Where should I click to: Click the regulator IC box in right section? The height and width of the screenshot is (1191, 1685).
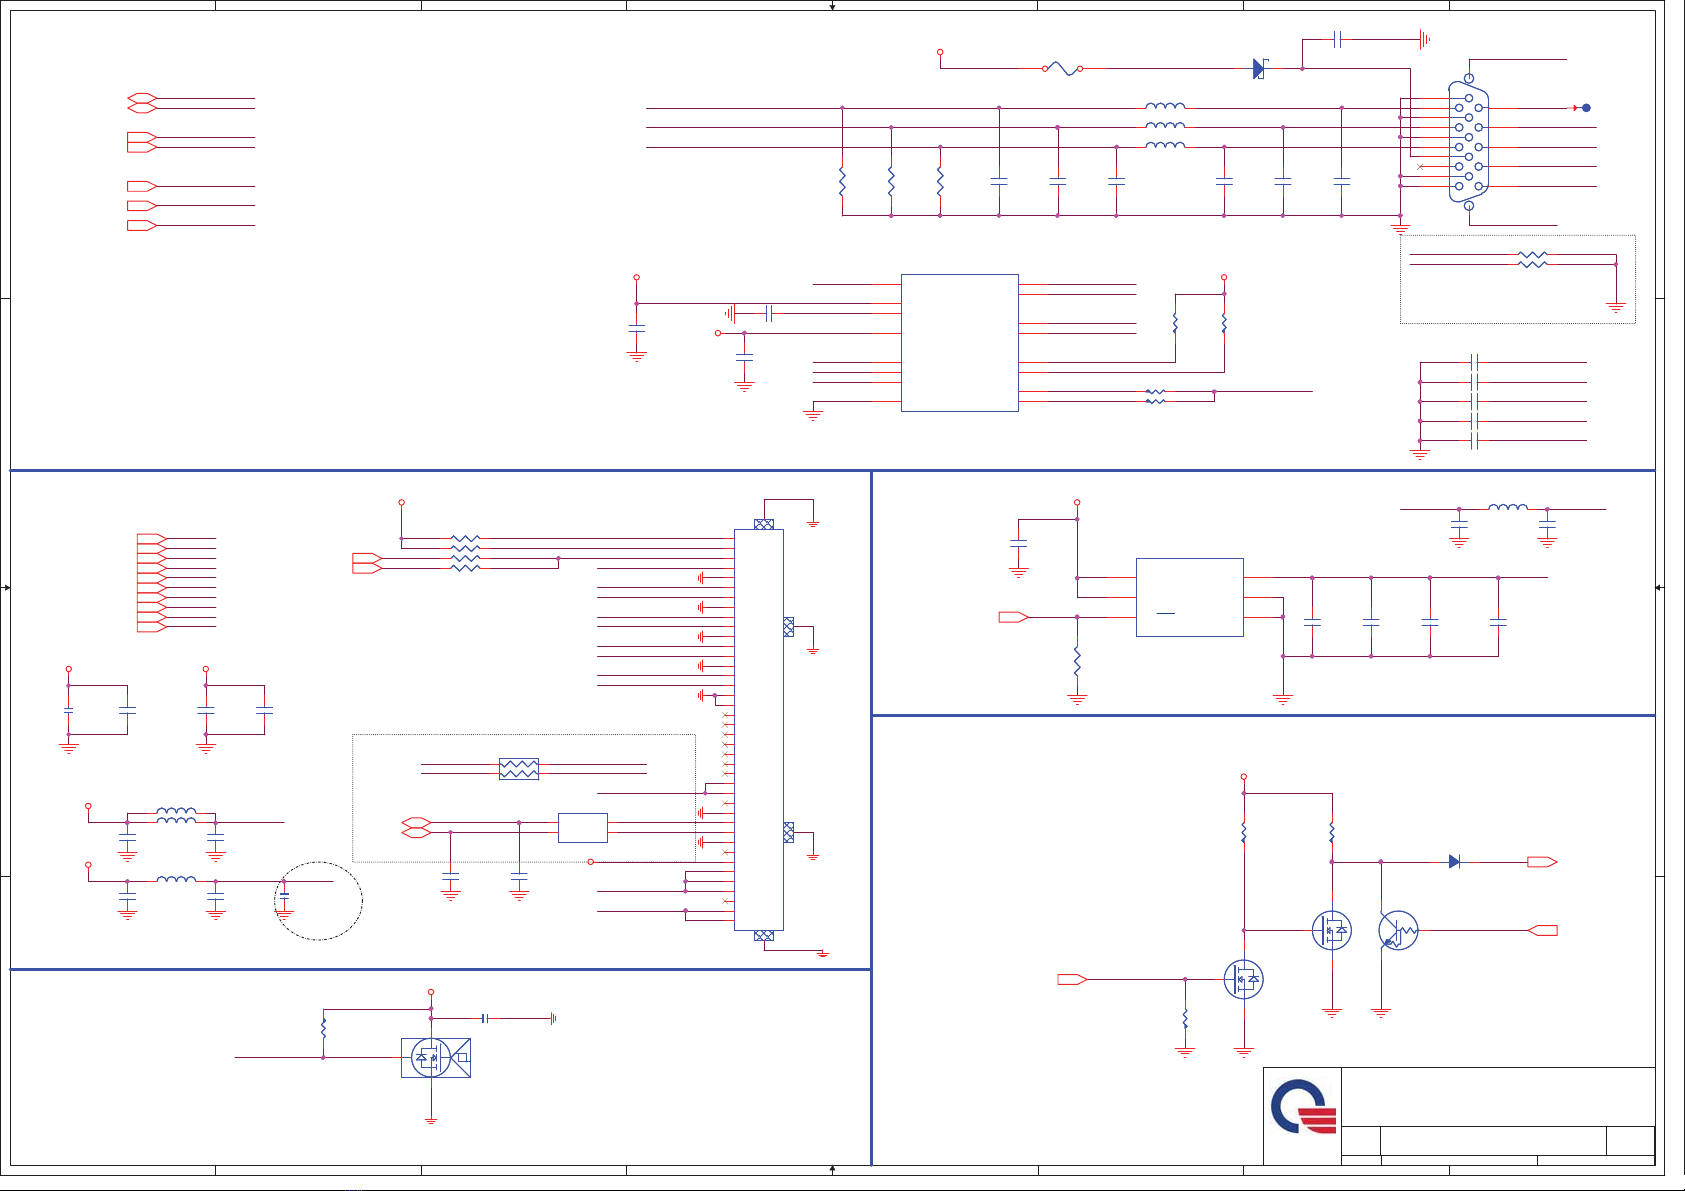pyautogui.click(x=1189, y=597)
